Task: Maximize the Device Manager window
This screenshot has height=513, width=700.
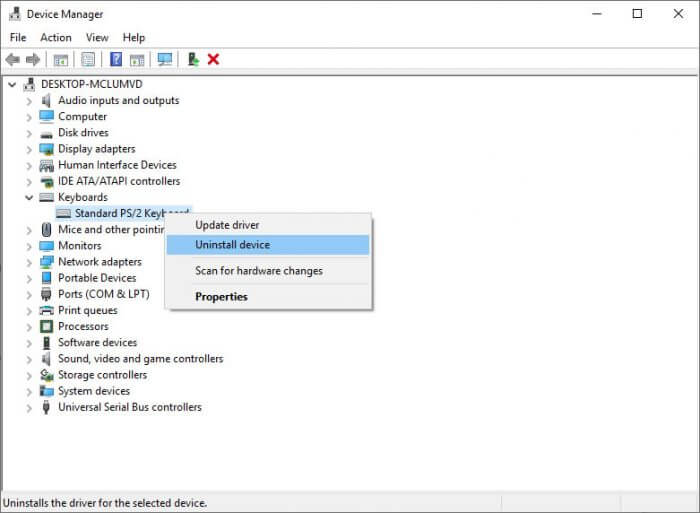Action: tap(638, 14)
